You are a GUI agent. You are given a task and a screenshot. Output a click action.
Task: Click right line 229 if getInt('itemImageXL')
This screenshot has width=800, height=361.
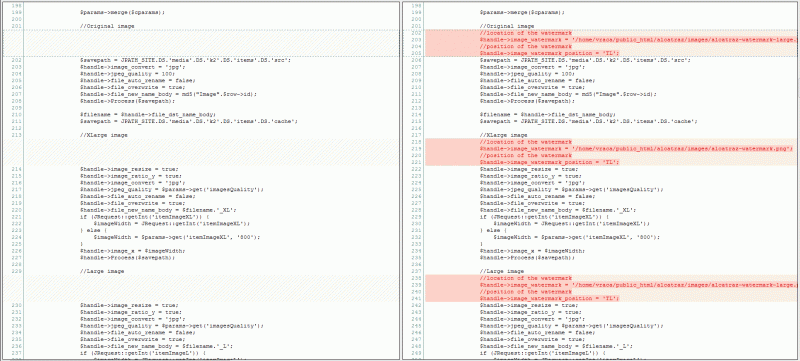tap(544, 217)
